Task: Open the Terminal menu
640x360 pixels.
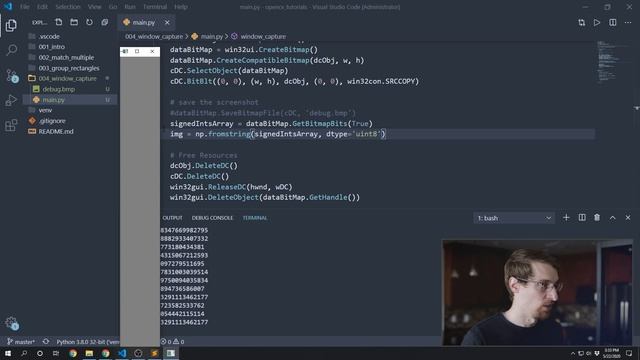Action: [x=155, y=7]
